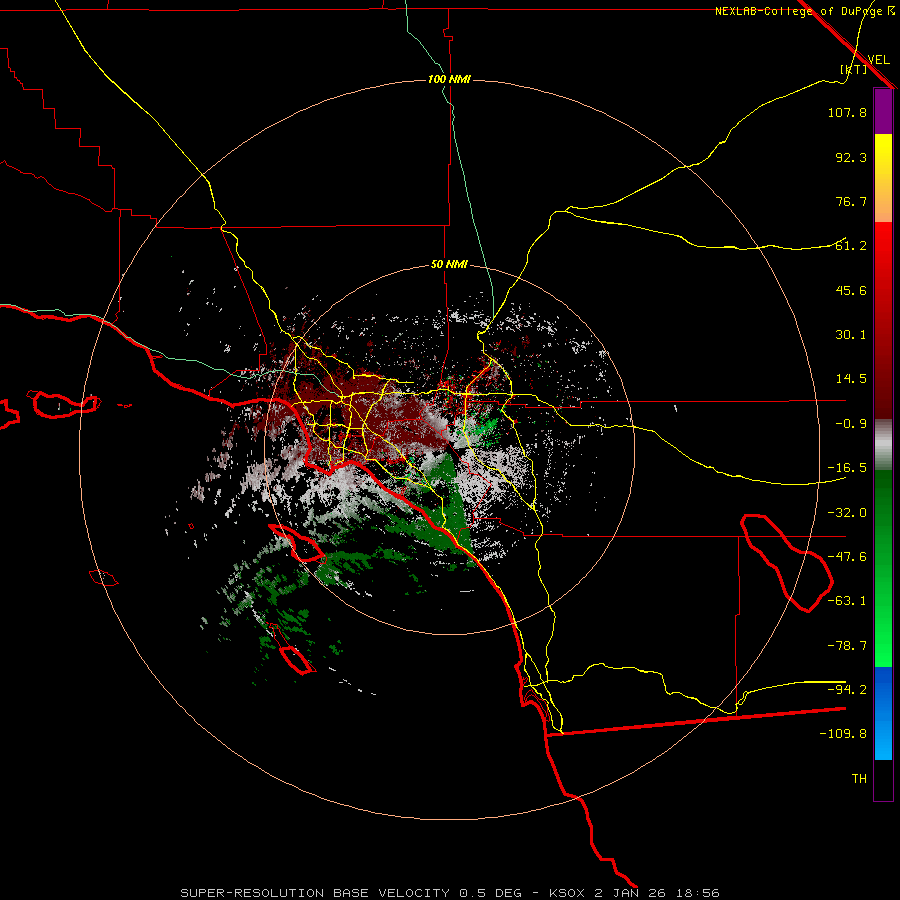Click the -16.5 velocity scale value
Viewport: 900px width, 900px height.
pyautogui.click(x=847, y=468)
